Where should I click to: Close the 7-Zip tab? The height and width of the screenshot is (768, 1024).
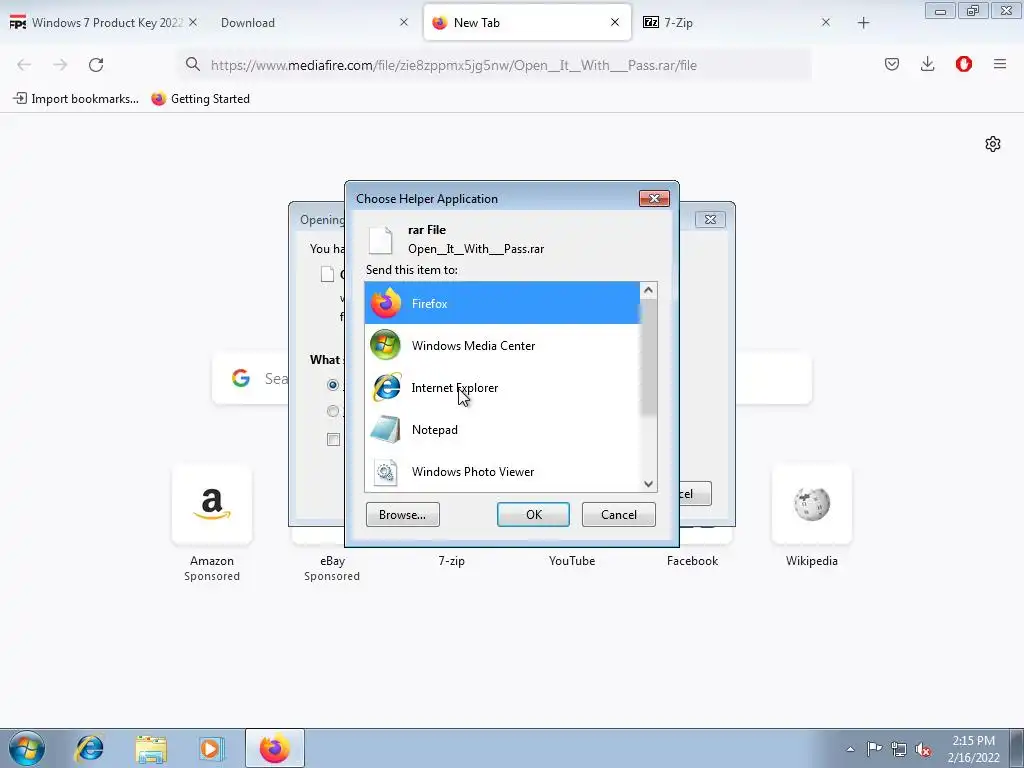point(825,22)
